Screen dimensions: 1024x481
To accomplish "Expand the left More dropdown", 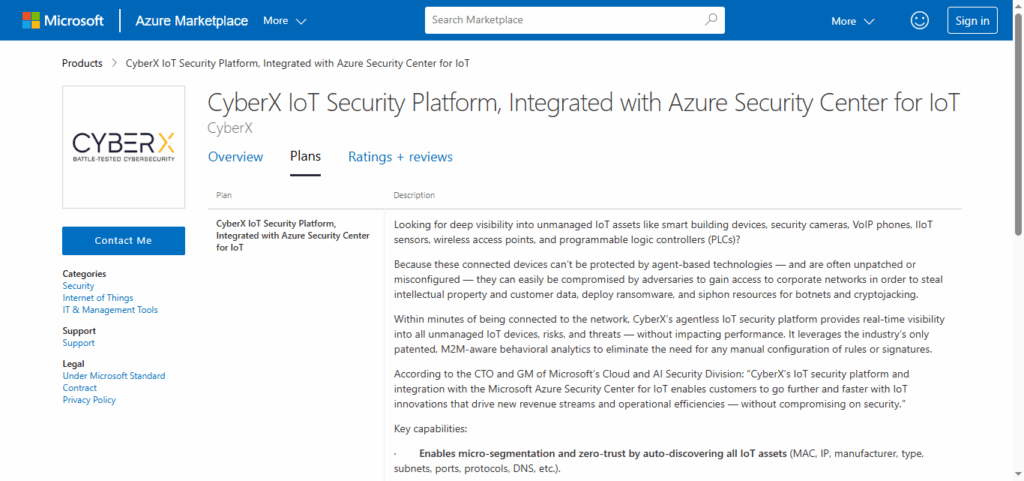I will click(285, 20).
